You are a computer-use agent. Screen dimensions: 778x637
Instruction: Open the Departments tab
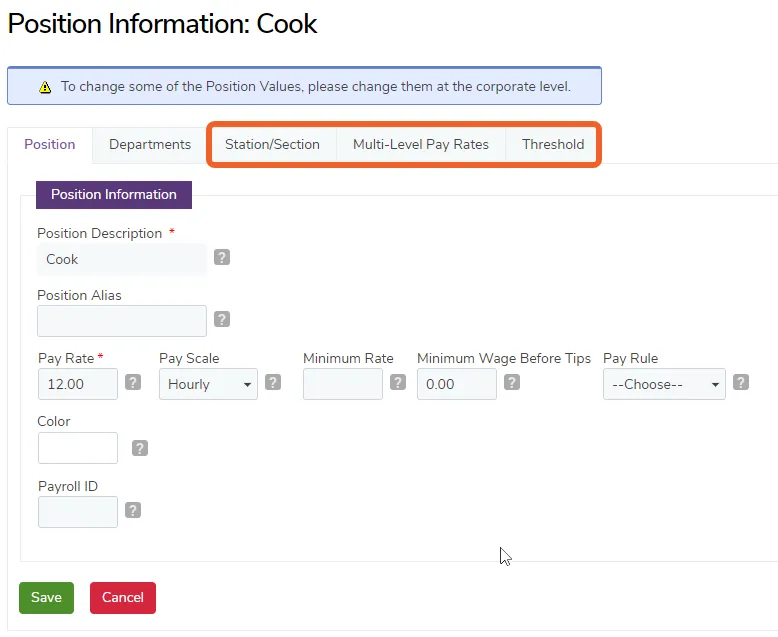150,144
